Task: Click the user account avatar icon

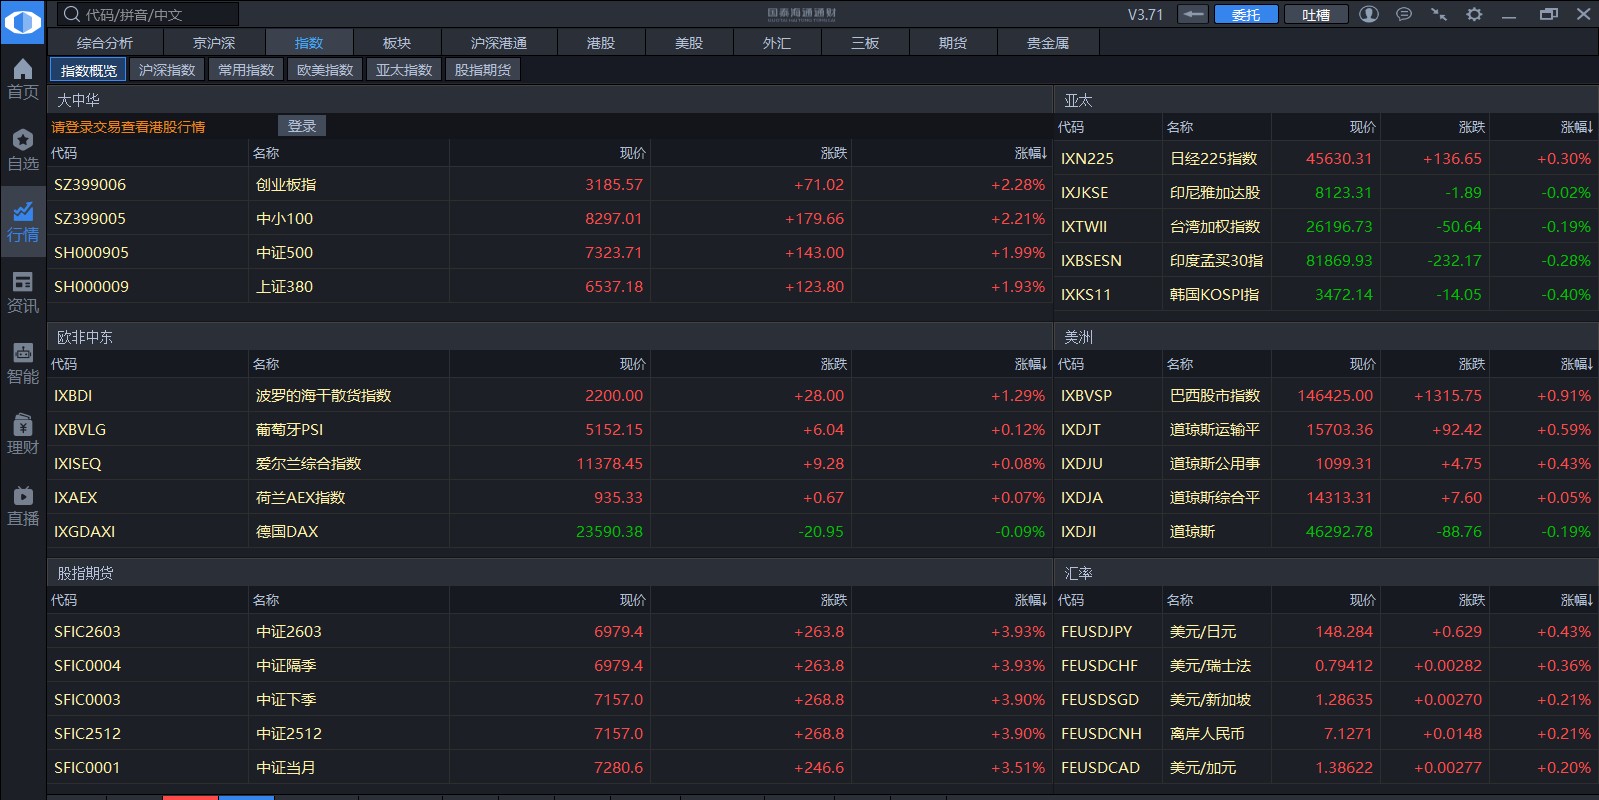Action: pos(1369,14)
